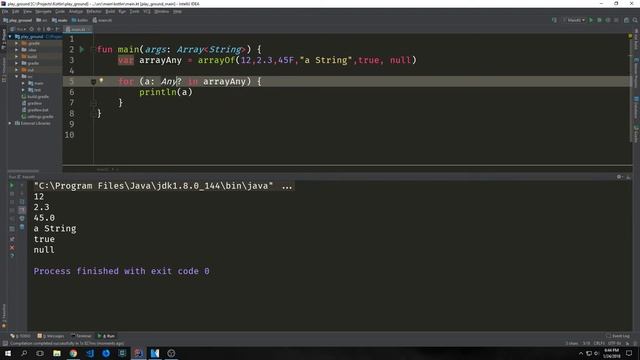Toggle the Project side tool window
The height and width of the screenshot is (360, 640).
pos(4,39)
